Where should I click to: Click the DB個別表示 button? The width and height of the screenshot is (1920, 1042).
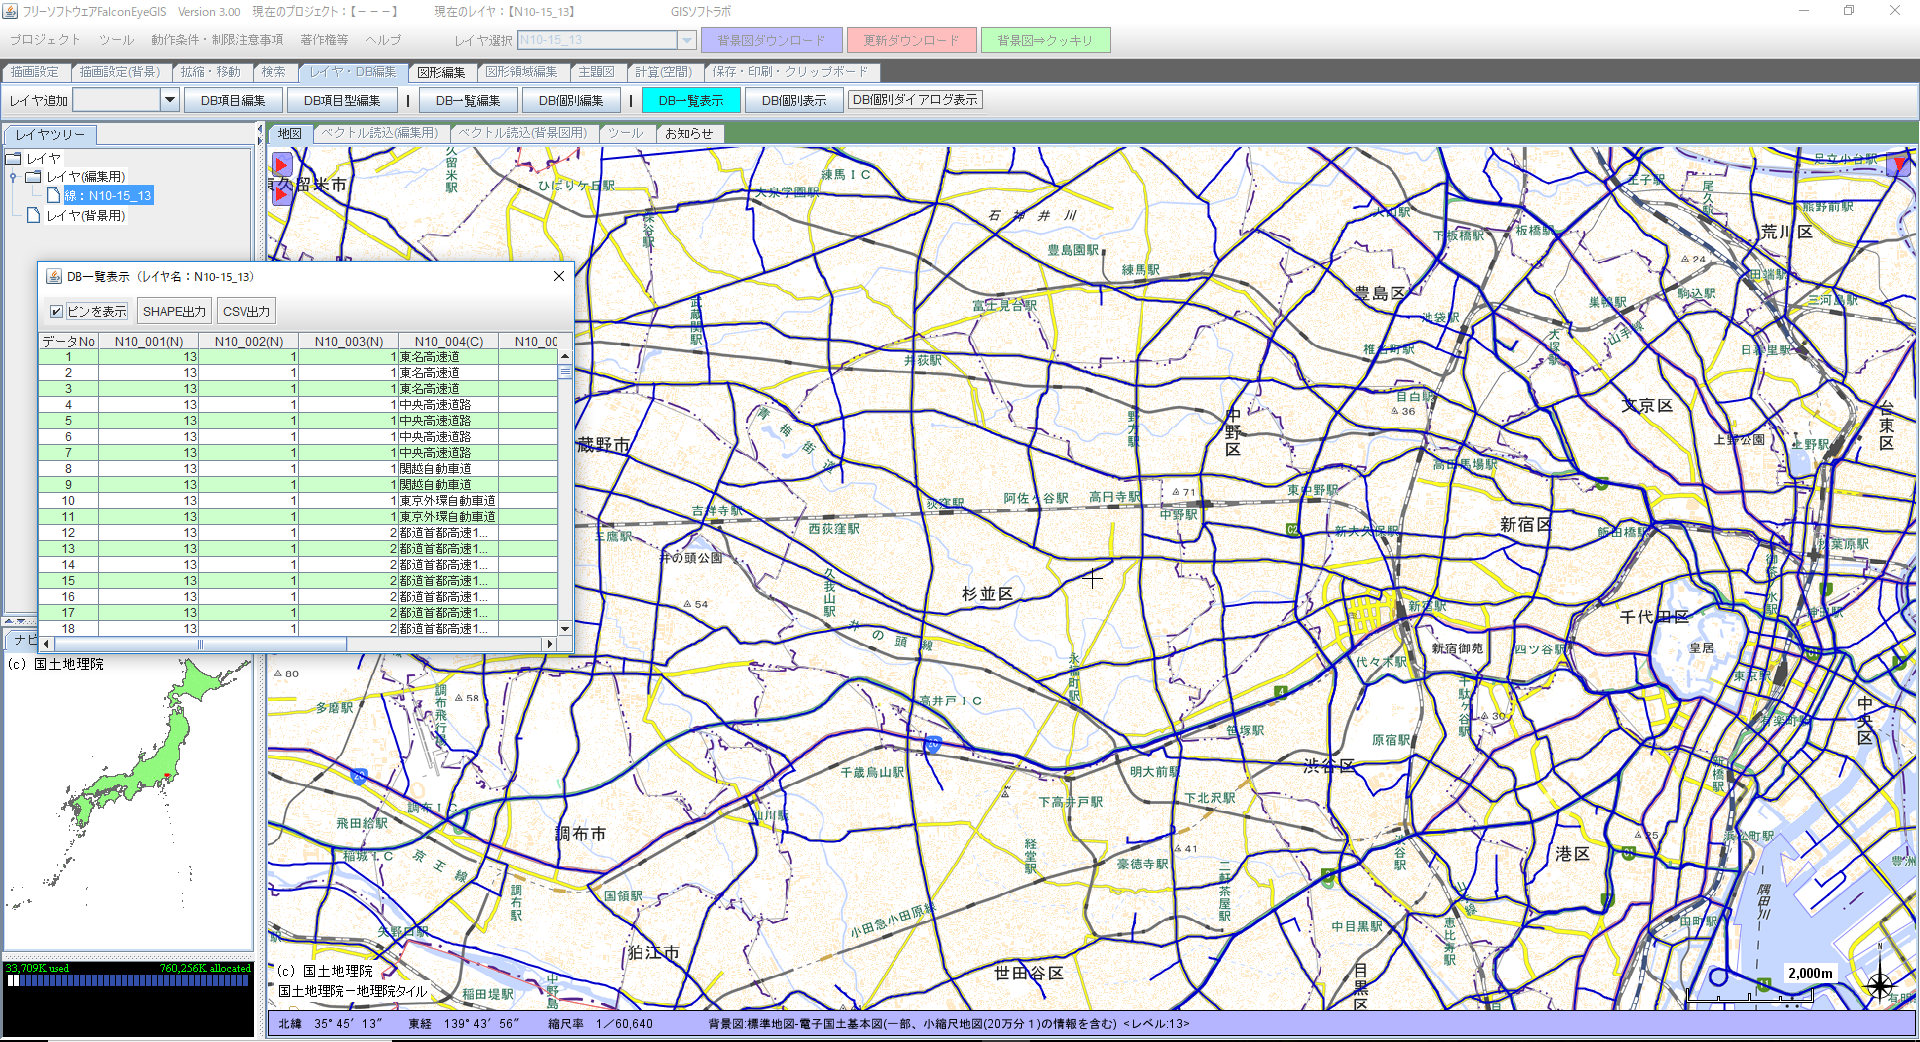point(794,100)
